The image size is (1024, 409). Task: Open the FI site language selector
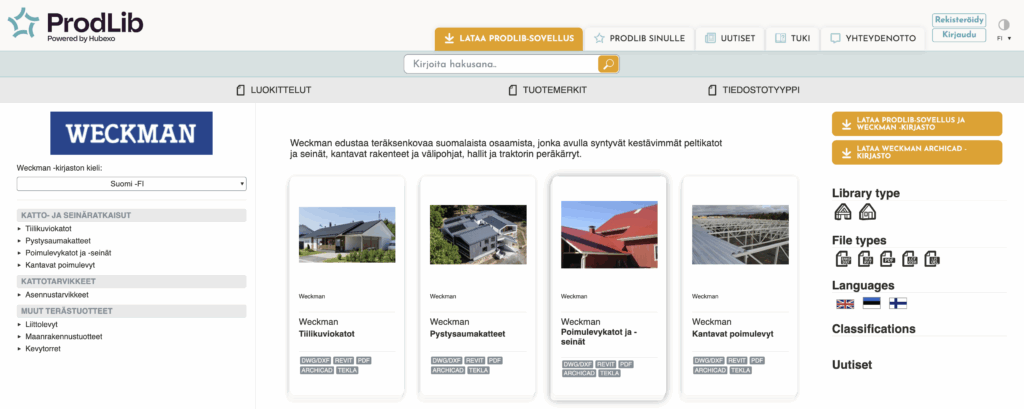coord(1004,39)
